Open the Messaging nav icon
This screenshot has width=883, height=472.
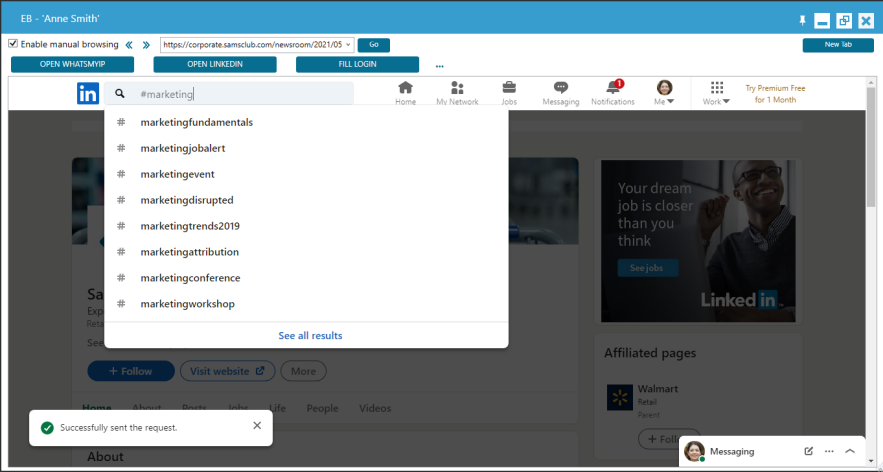560,88
